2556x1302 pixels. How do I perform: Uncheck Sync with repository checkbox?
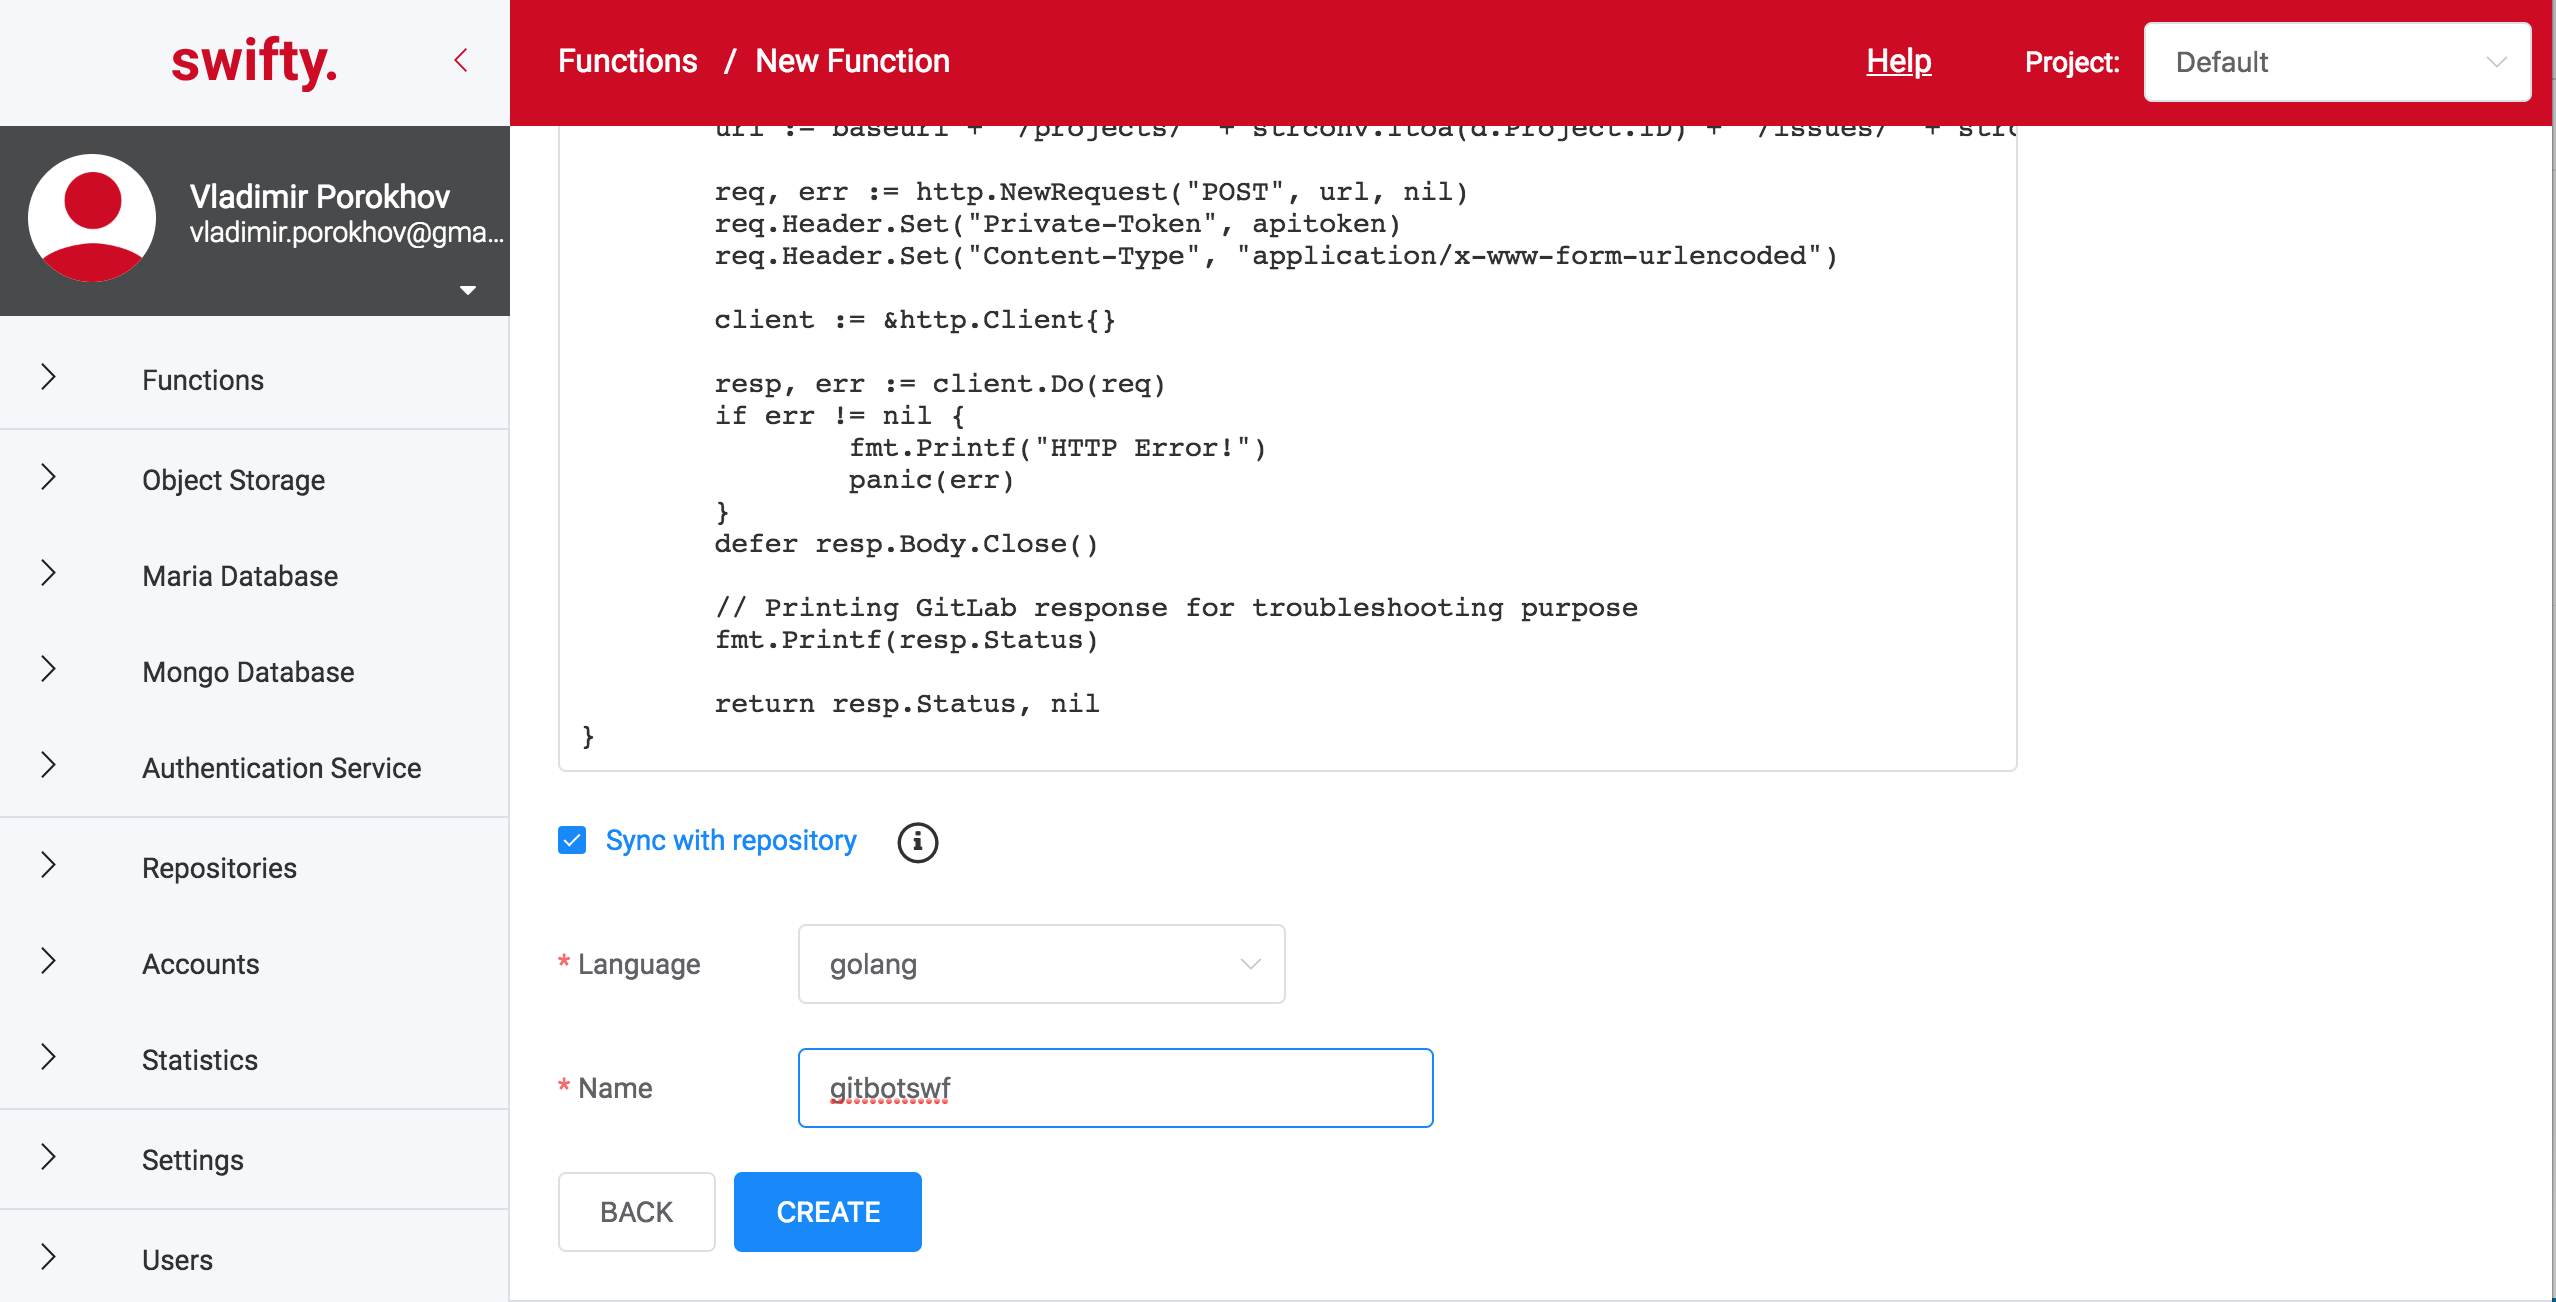click(572, 840)
